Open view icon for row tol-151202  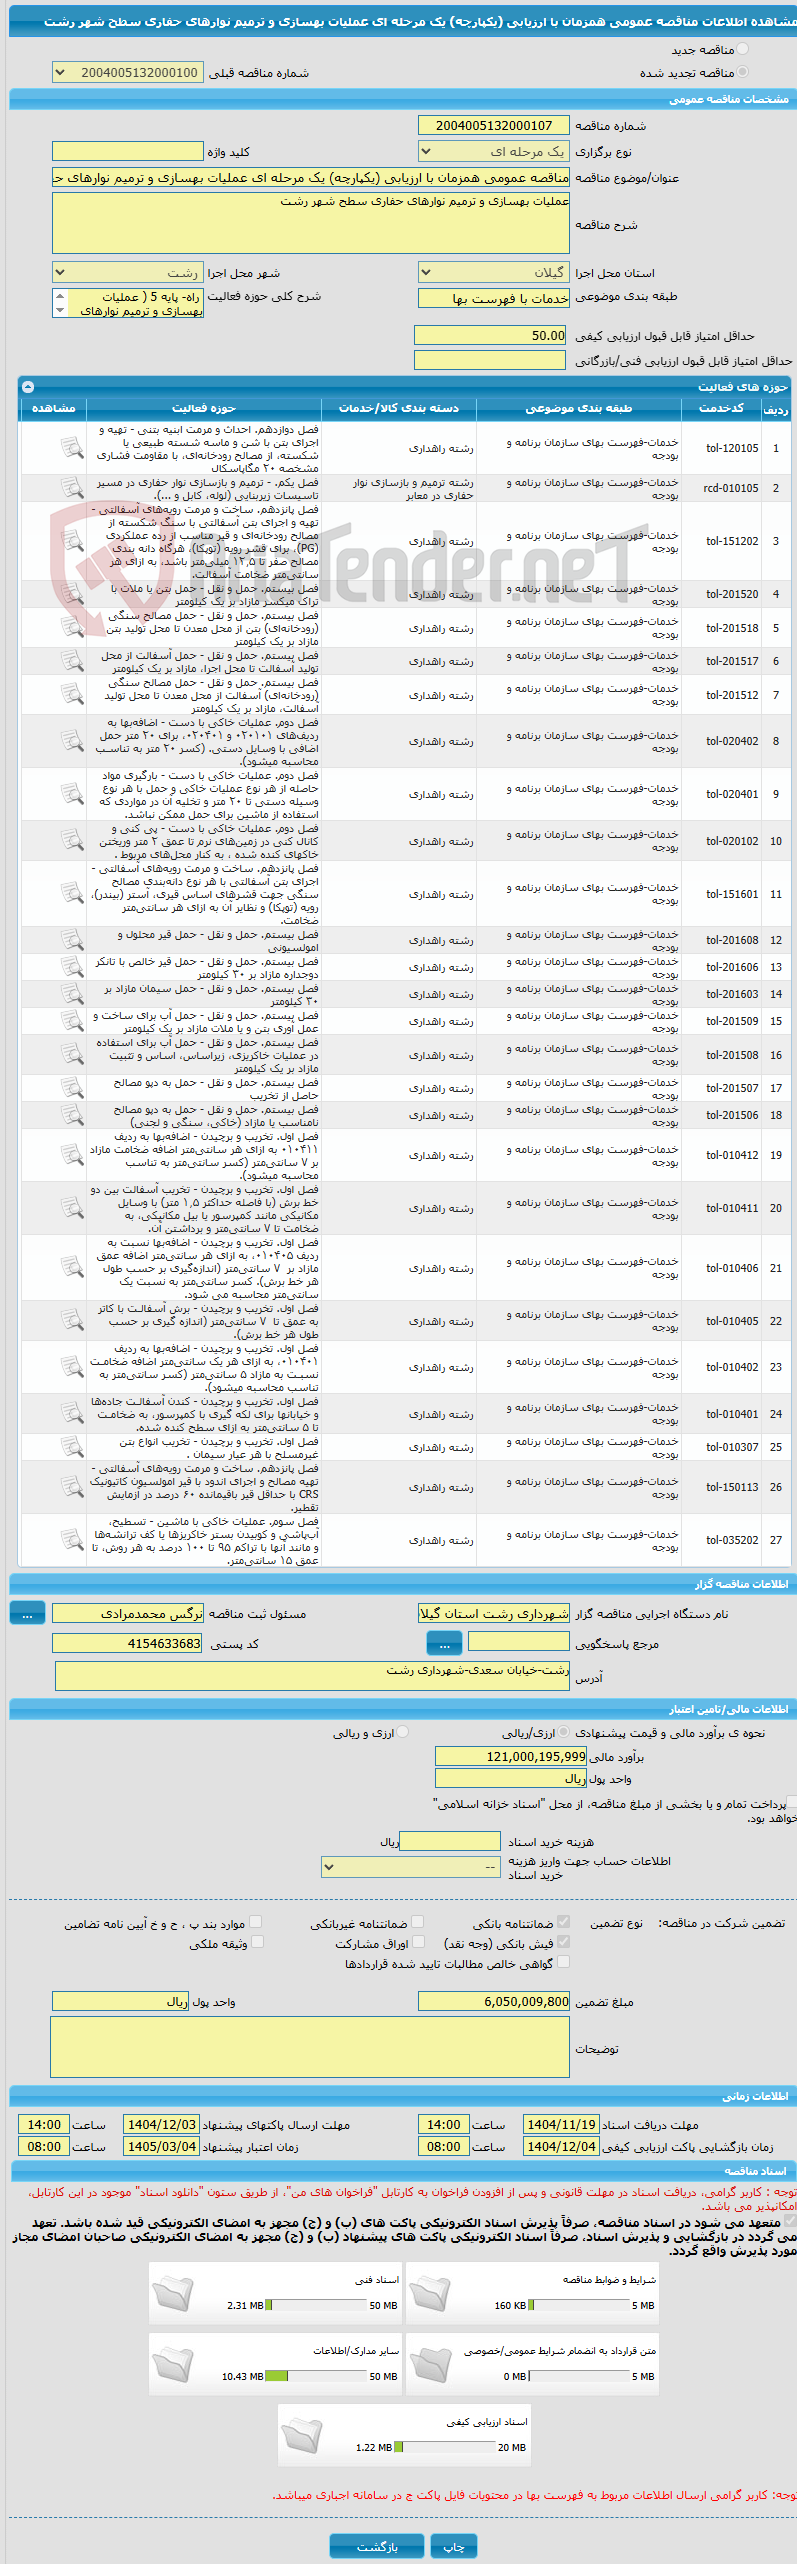pyautogui.click(x=72, y=541)
